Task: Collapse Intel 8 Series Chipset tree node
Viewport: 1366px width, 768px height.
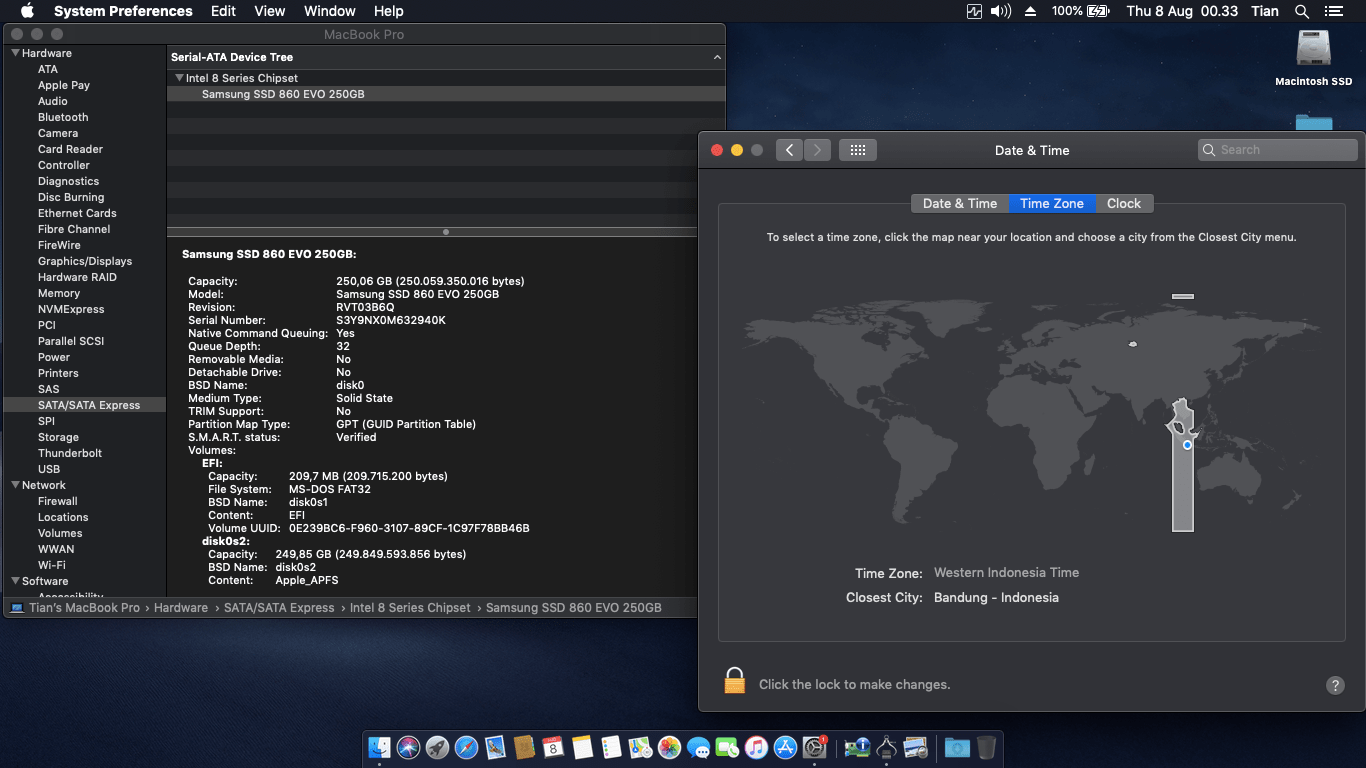Action: pyautogui.click(x=179, y=78)
